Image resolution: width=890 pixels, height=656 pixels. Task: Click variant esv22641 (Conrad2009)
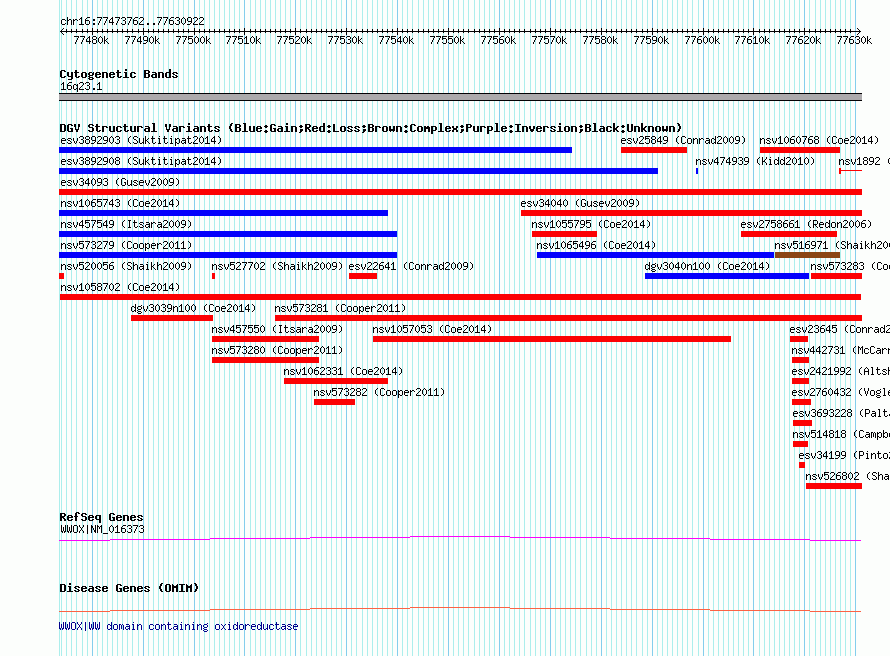tap(411, 266)
